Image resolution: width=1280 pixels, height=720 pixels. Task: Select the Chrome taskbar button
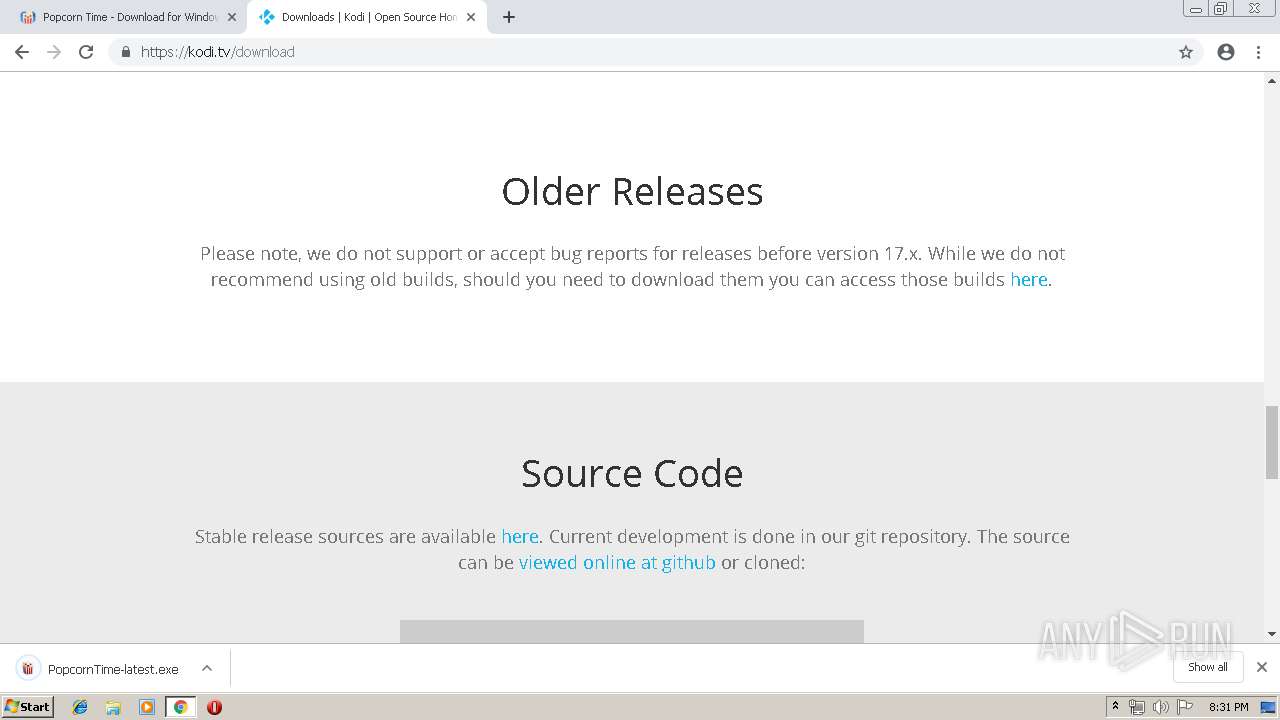[180, 707]
